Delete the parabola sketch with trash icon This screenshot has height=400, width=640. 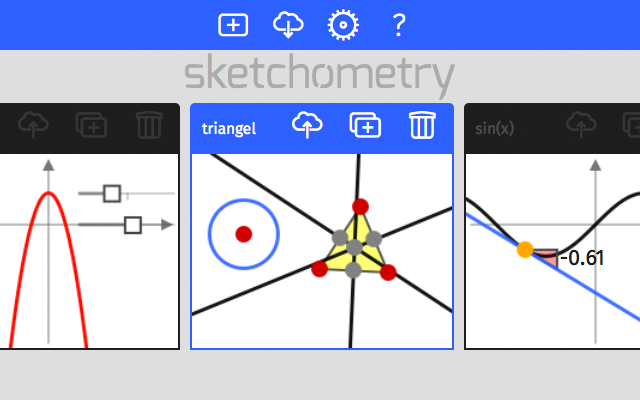149,125
